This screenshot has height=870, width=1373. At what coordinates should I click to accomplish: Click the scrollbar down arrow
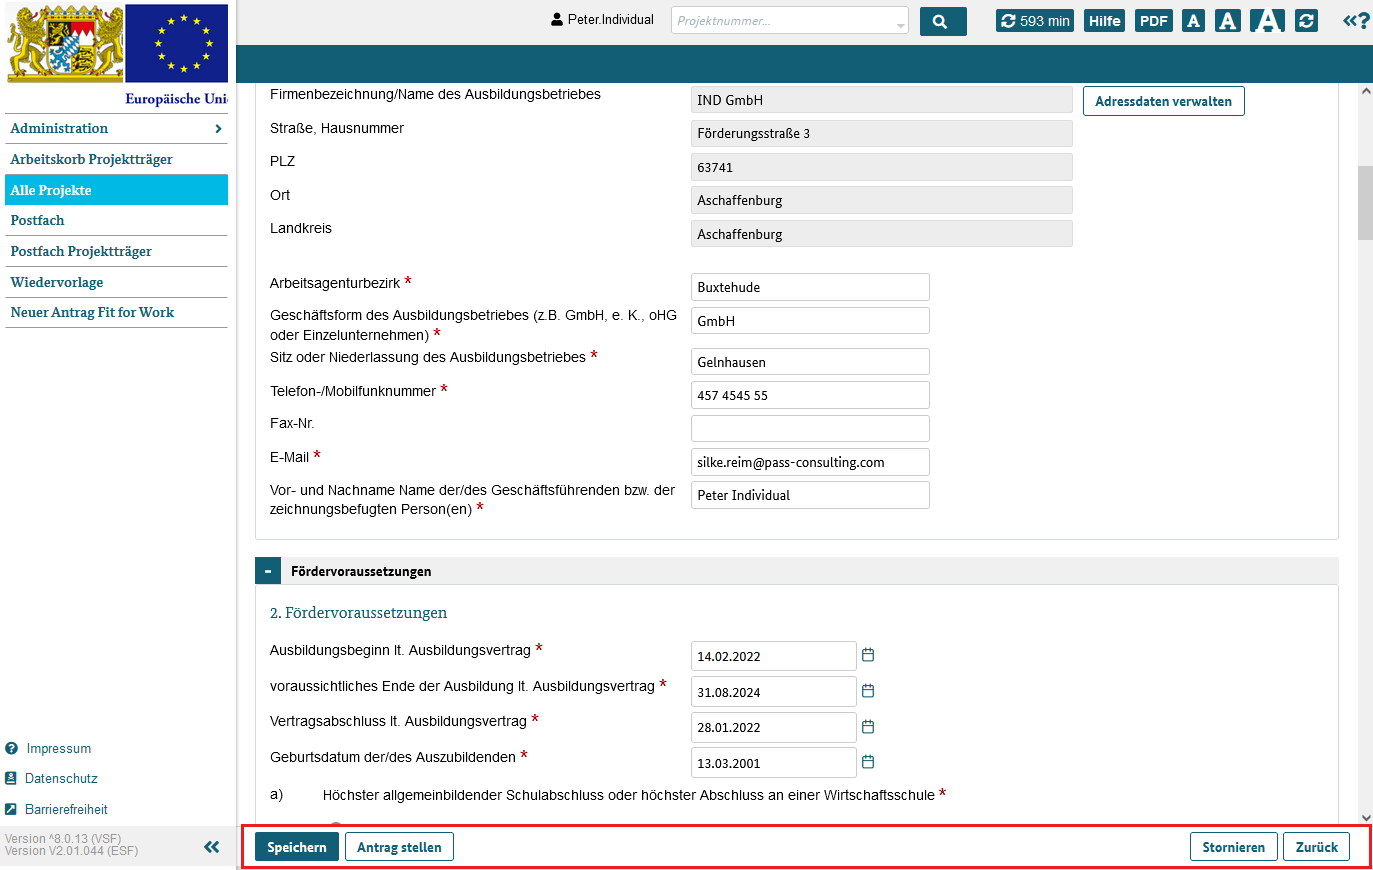tap(1365, 817)
